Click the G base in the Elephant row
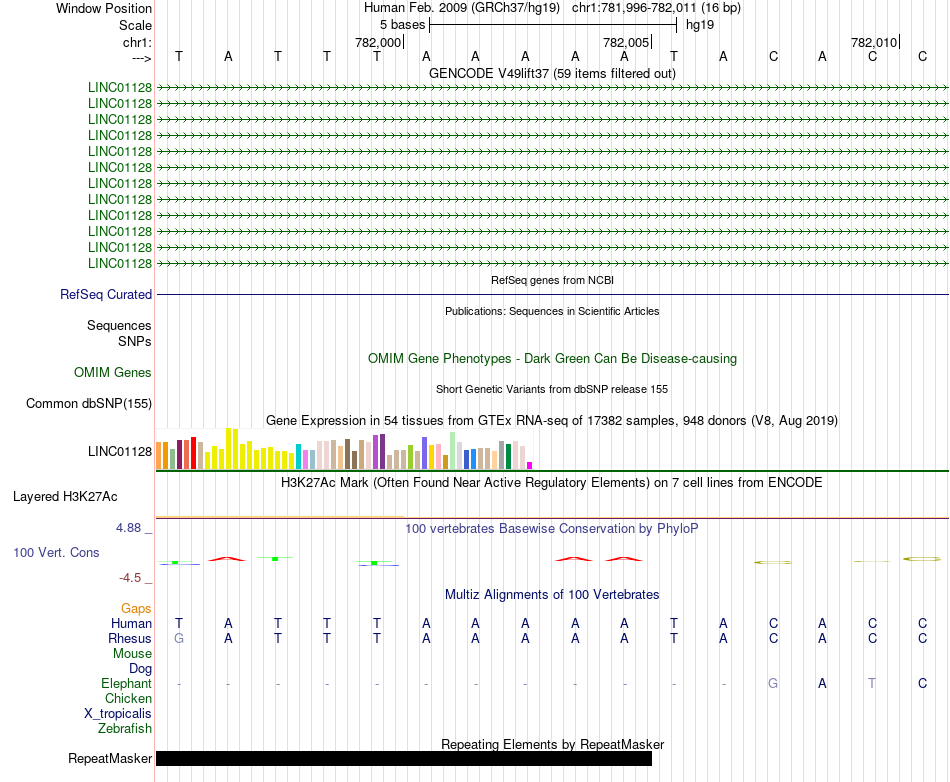Screen dimensions: 950x782 click(773, 683)
